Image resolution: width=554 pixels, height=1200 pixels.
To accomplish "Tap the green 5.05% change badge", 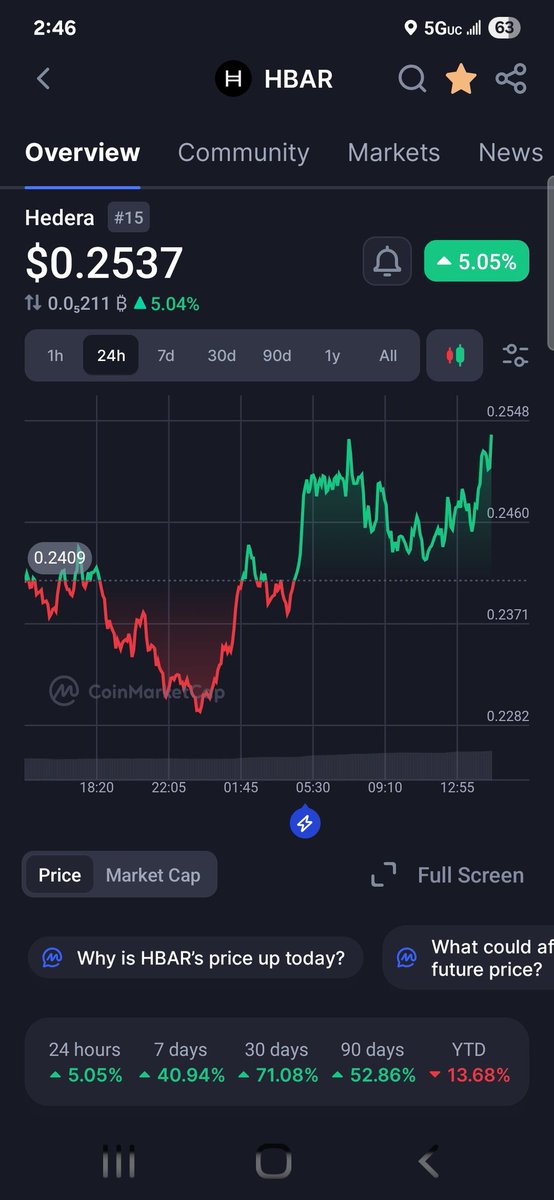I will 476,262.
